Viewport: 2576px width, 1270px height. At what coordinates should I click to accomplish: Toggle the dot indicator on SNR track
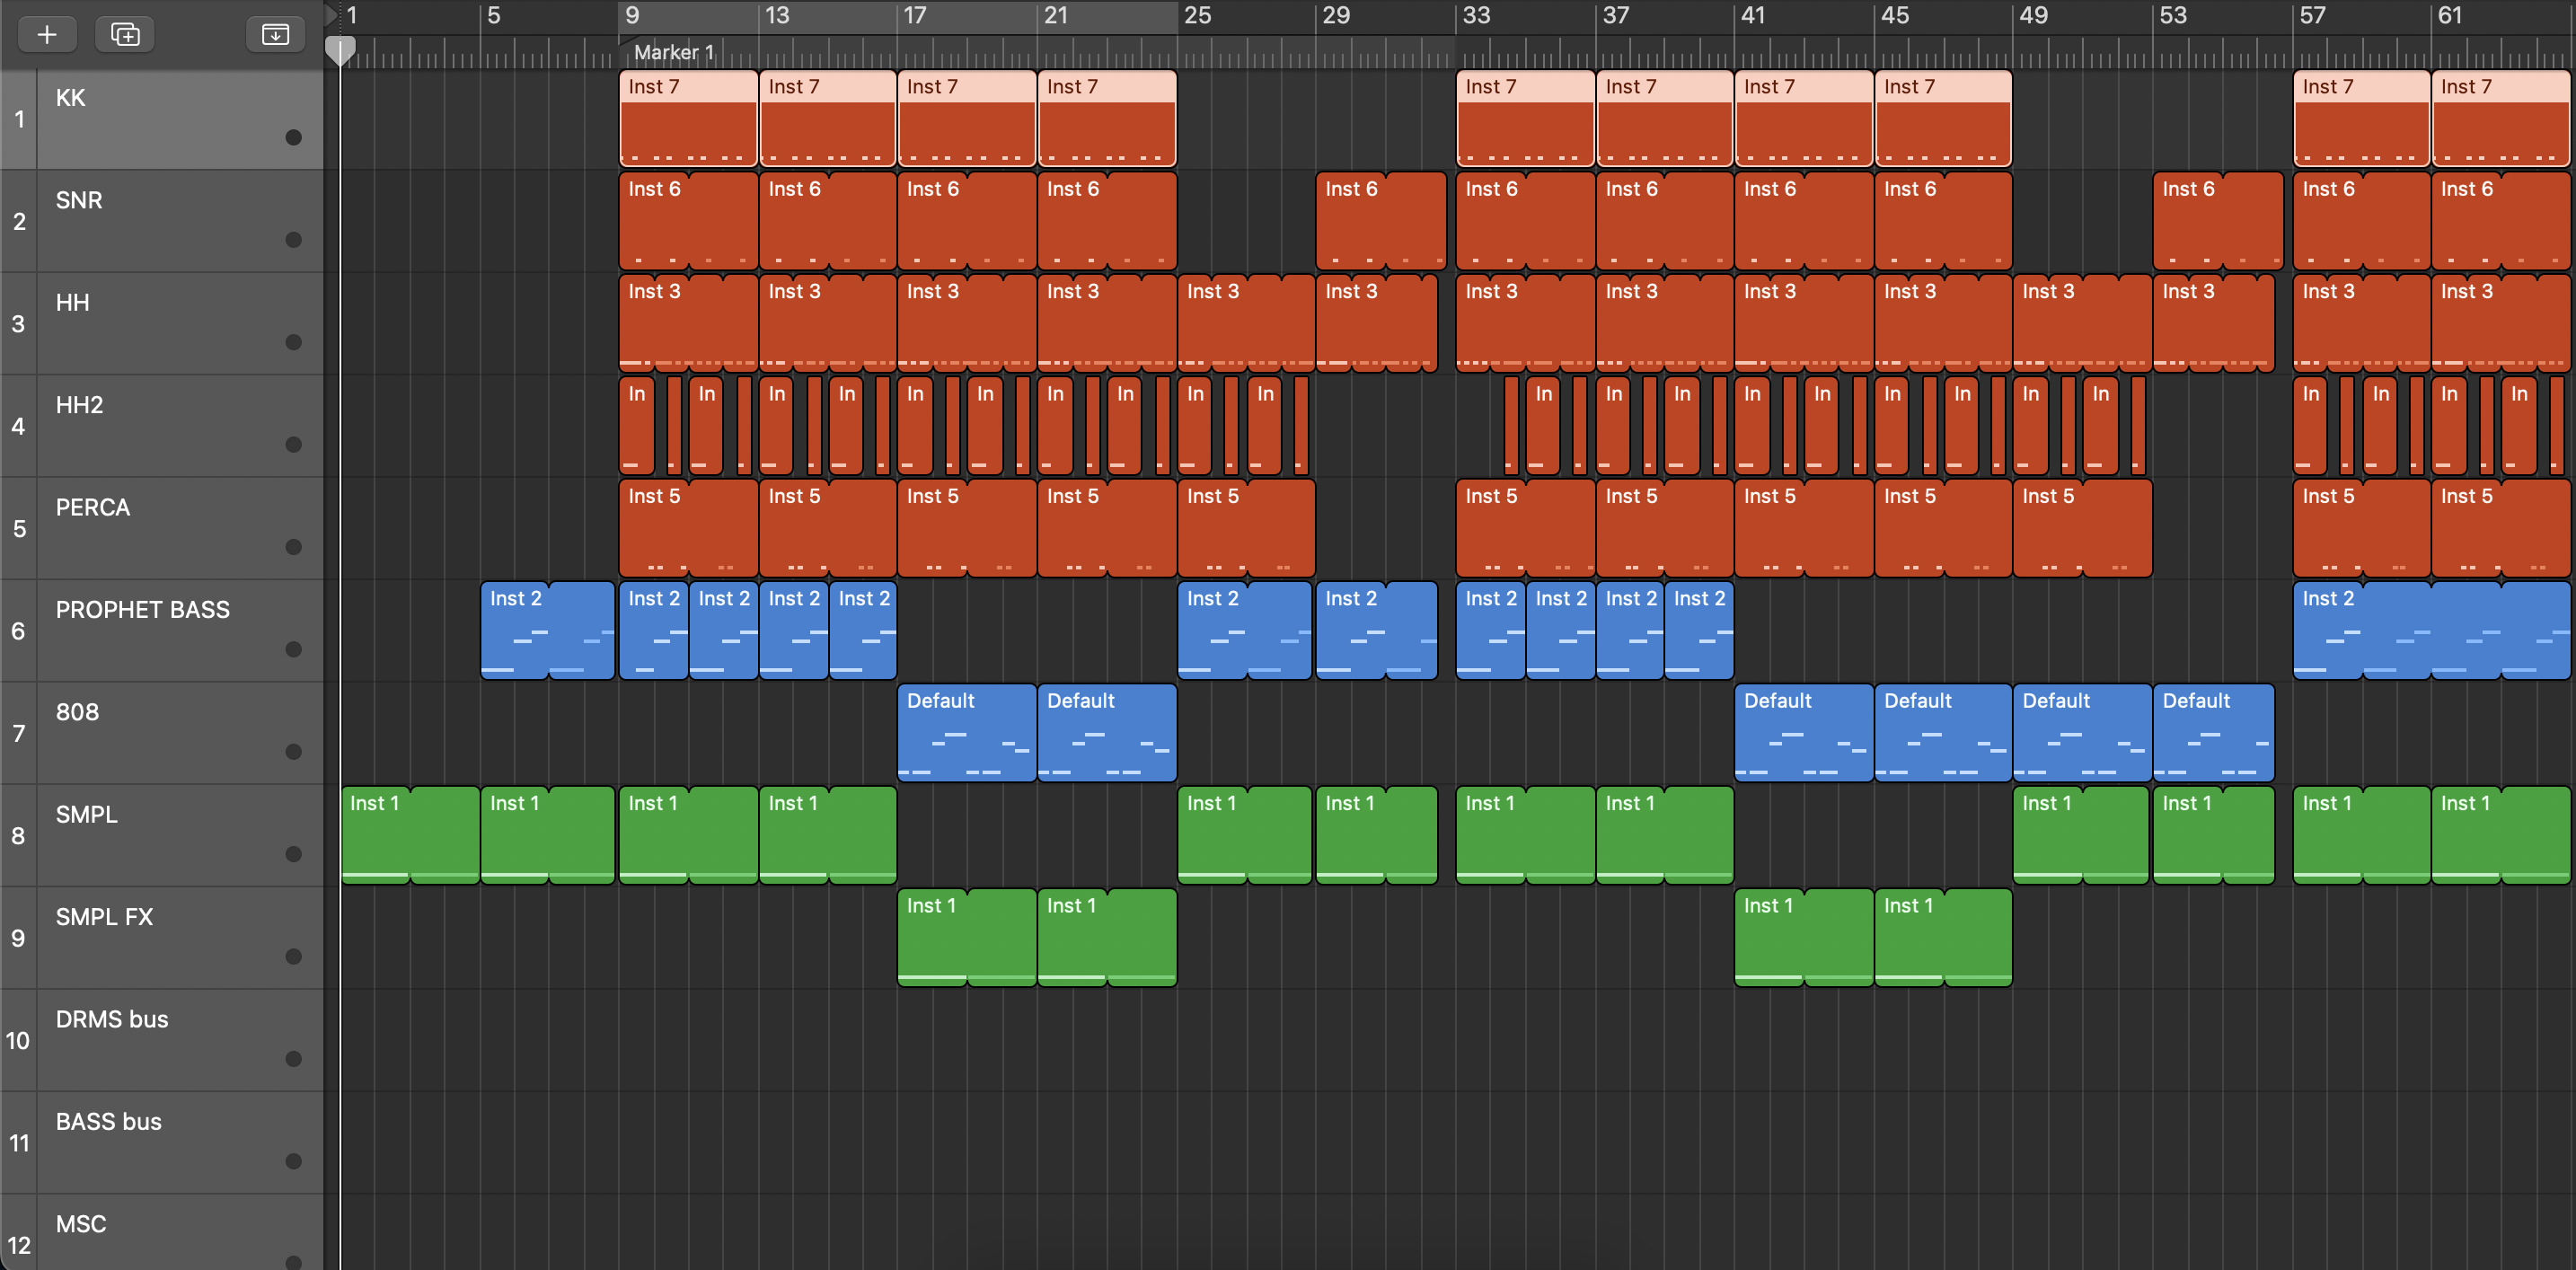point(293,240)
